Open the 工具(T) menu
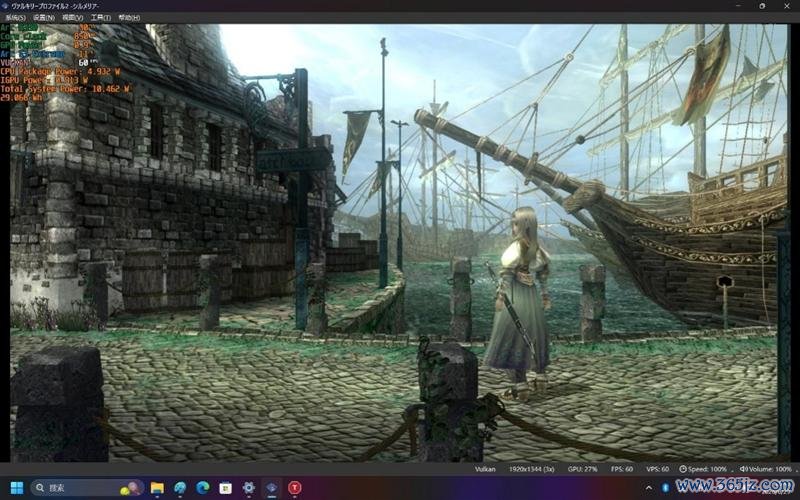The height and width of the screenshot is (500, 800). click(101, 17)
